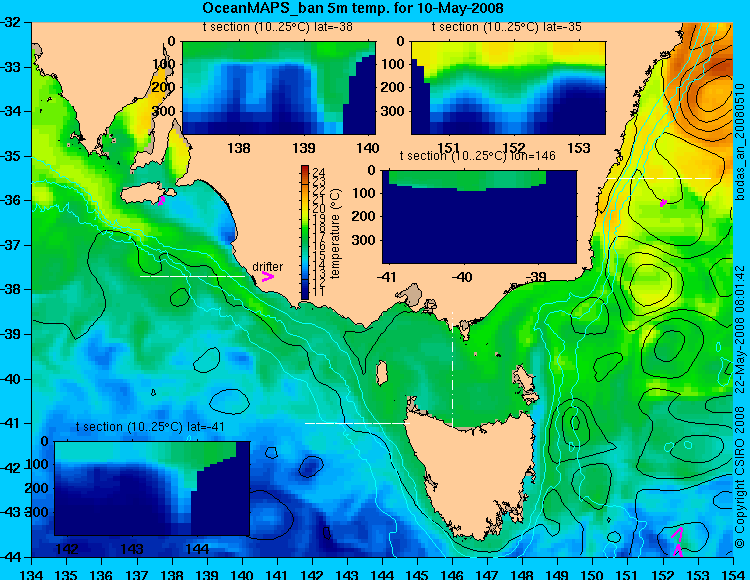The image size is (750, 580).
Task: Click the "-36" label on the latitude axis
Action: [x=10, y=200]
